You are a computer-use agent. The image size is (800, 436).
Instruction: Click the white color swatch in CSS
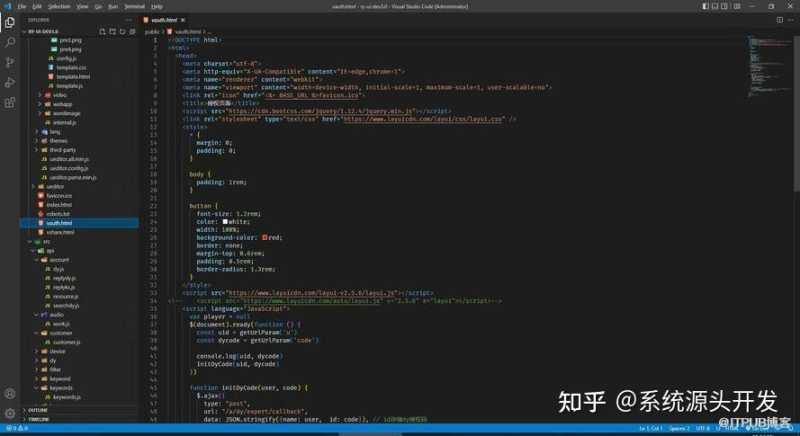225,222
